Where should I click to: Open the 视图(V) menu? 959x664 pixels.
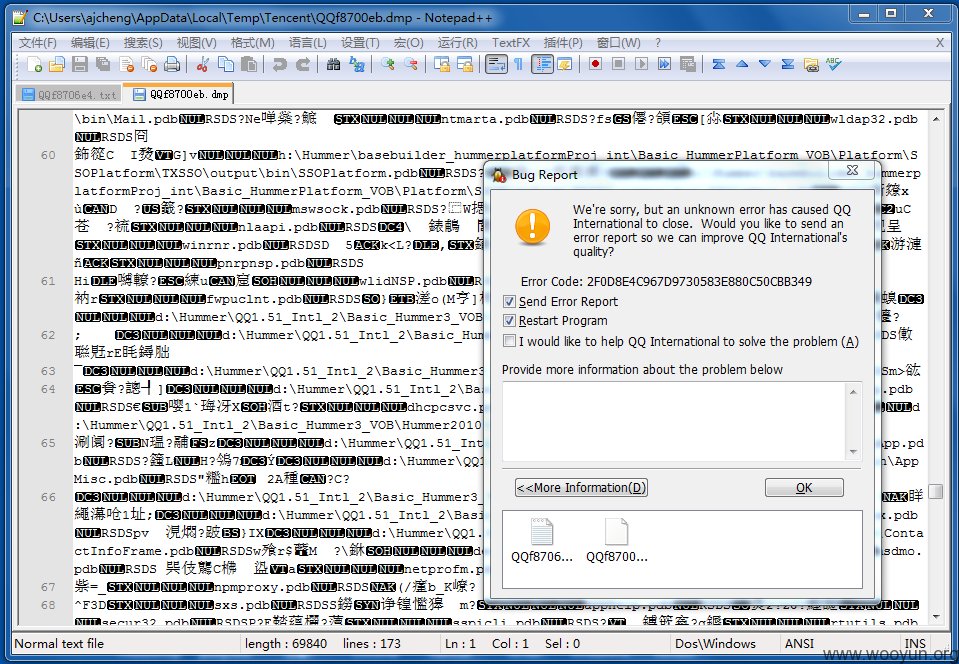(196, 43)
